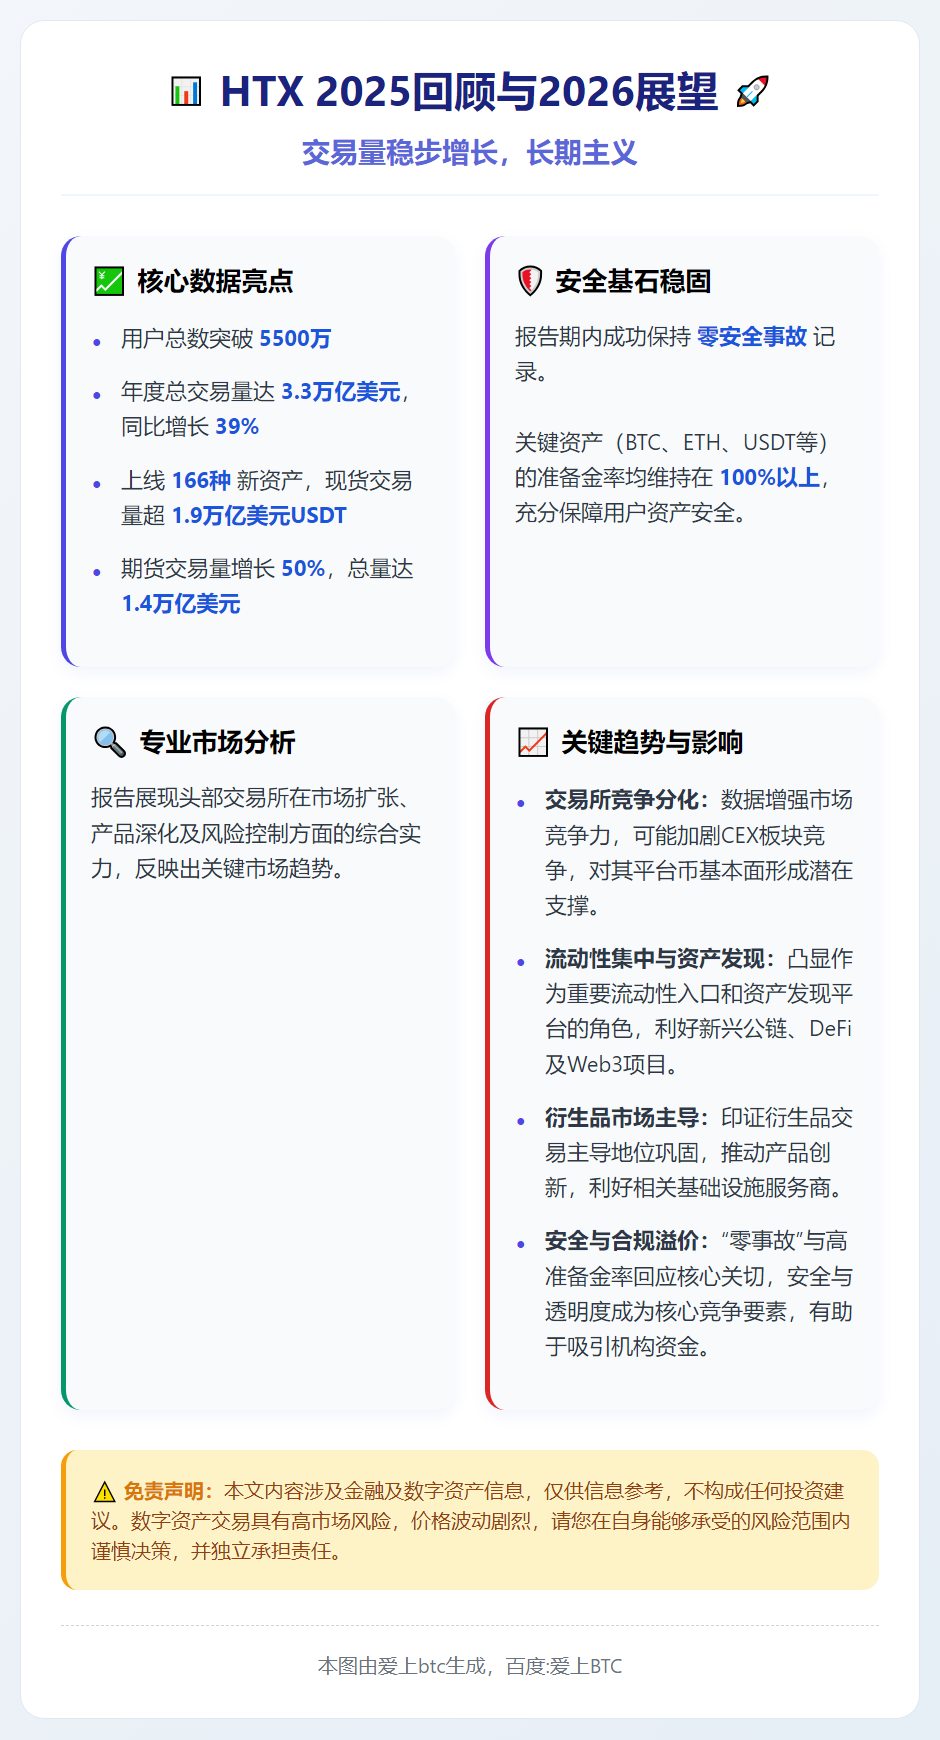Image resolution: width=940 pixels, height=1740 pixels.
Task: Click the heading 专业市场分析
Action: click(x=217, y=742)
